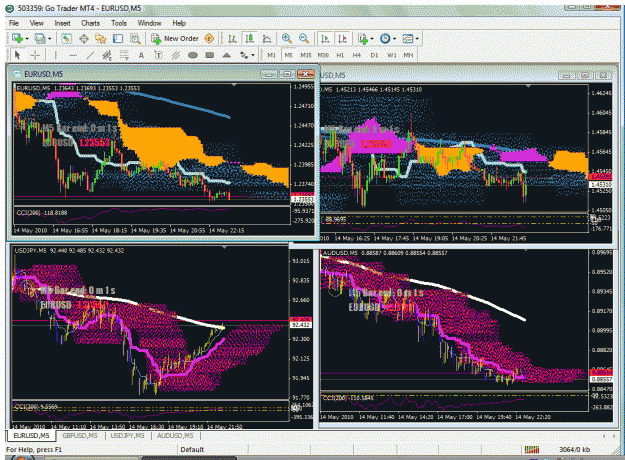Click the arrows objects icon
Screen dimensions: 625x460
(x=244, y=55)
